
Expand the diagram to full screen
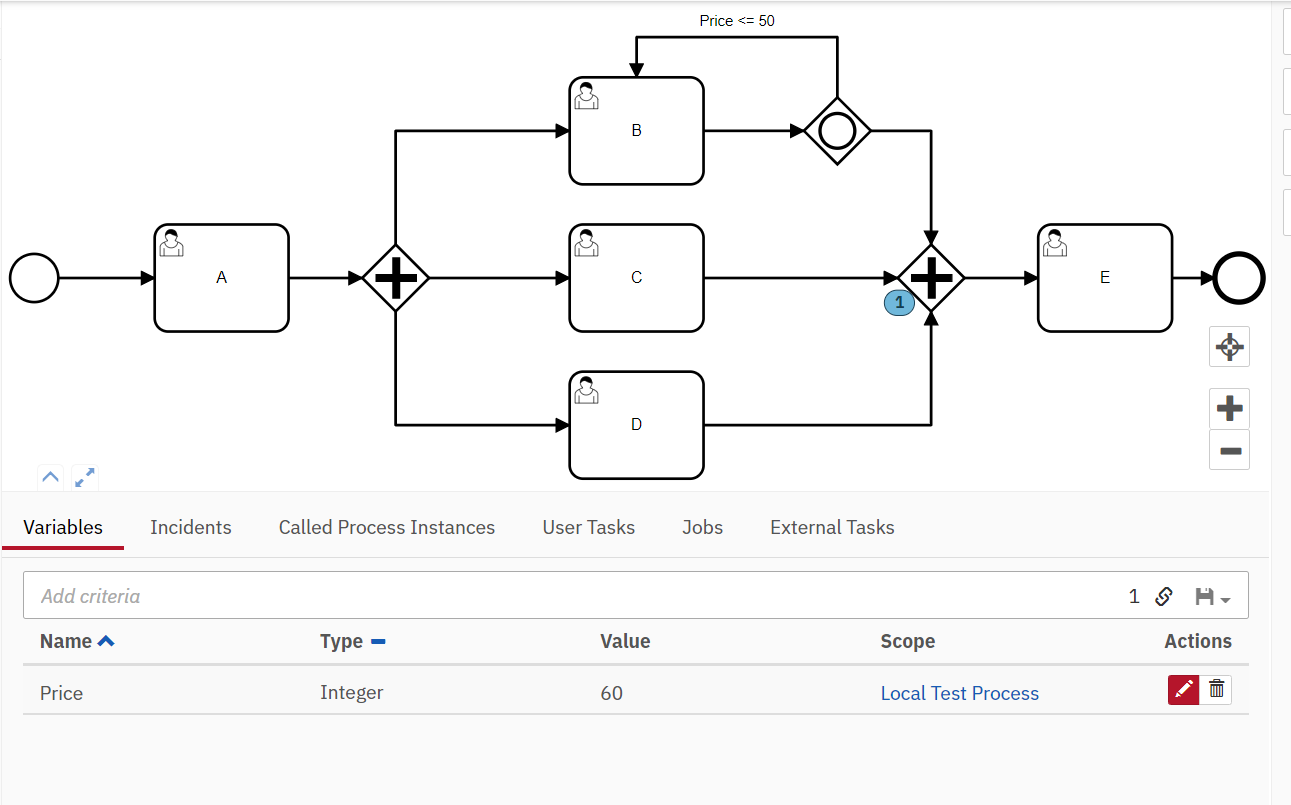pos(84,477)
